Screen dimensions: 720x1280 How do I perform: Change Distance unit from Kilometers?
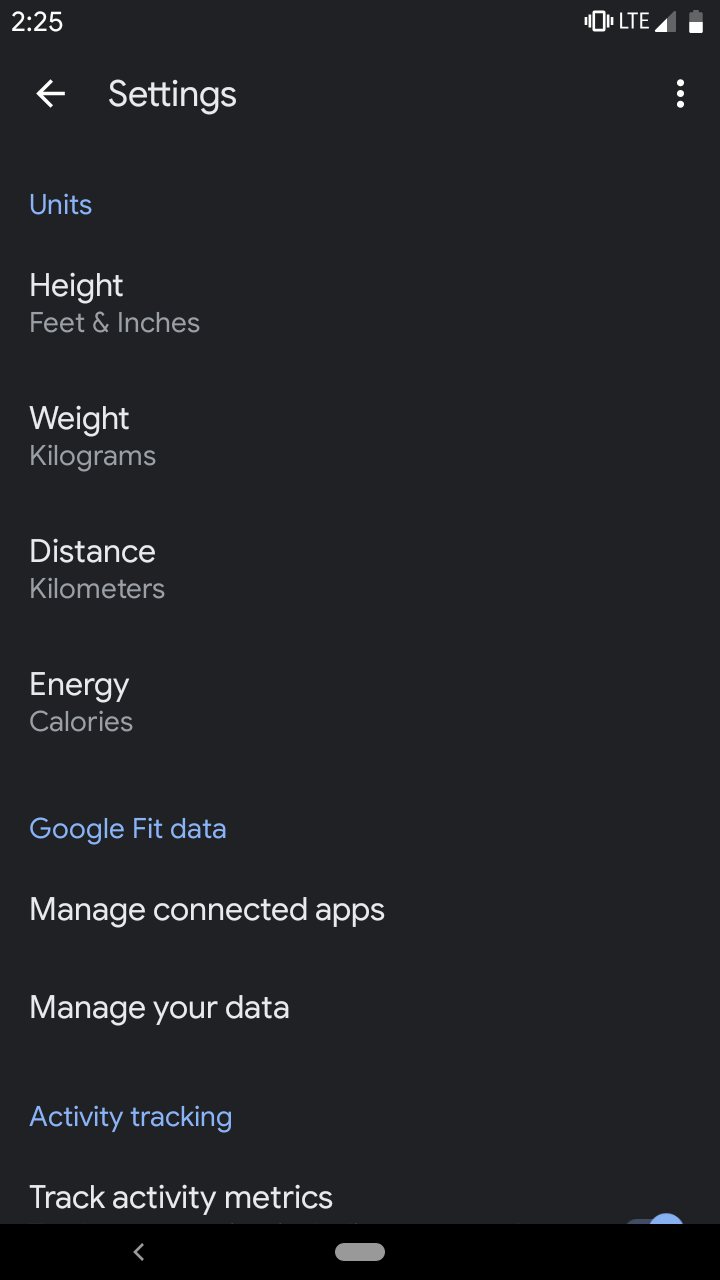click(x=360, y=569)
